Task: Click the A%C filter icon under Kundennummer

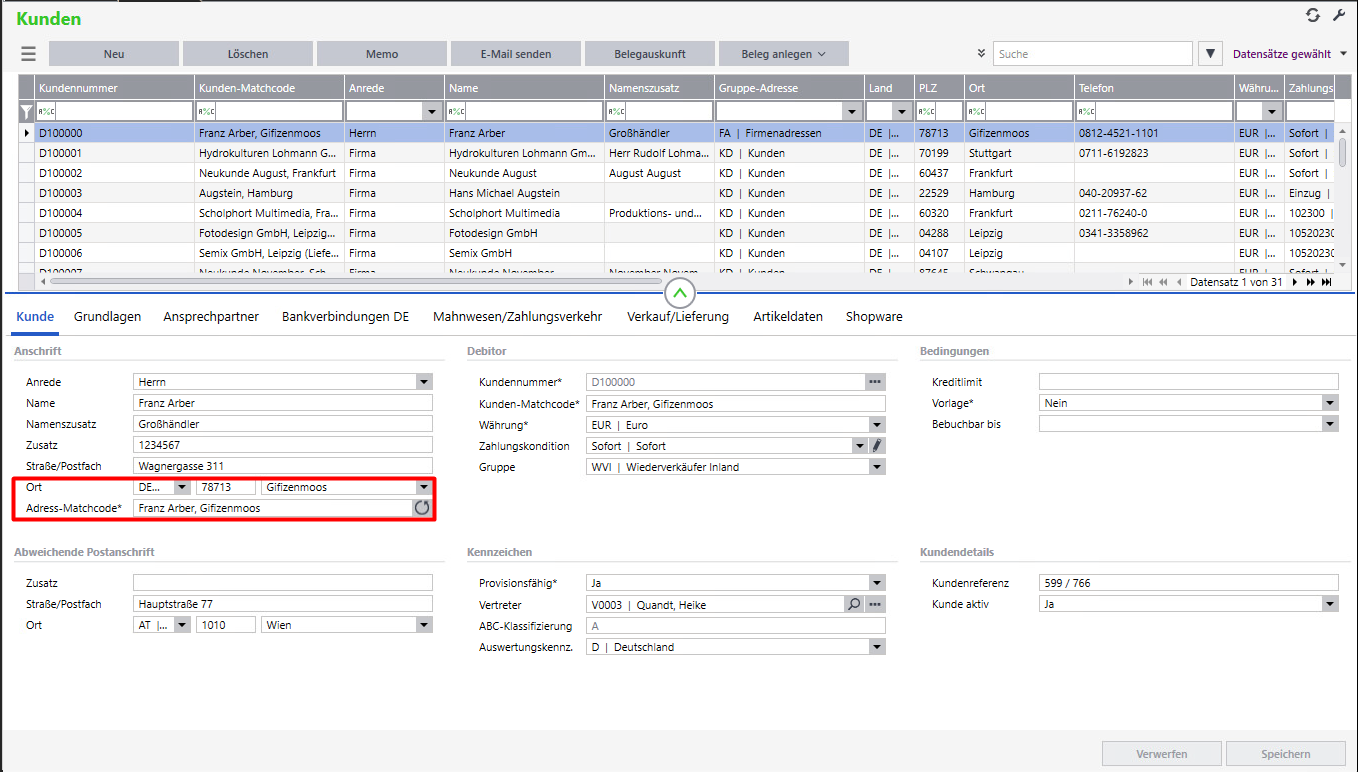Action: pyautogui.click(x=46, y=112)
